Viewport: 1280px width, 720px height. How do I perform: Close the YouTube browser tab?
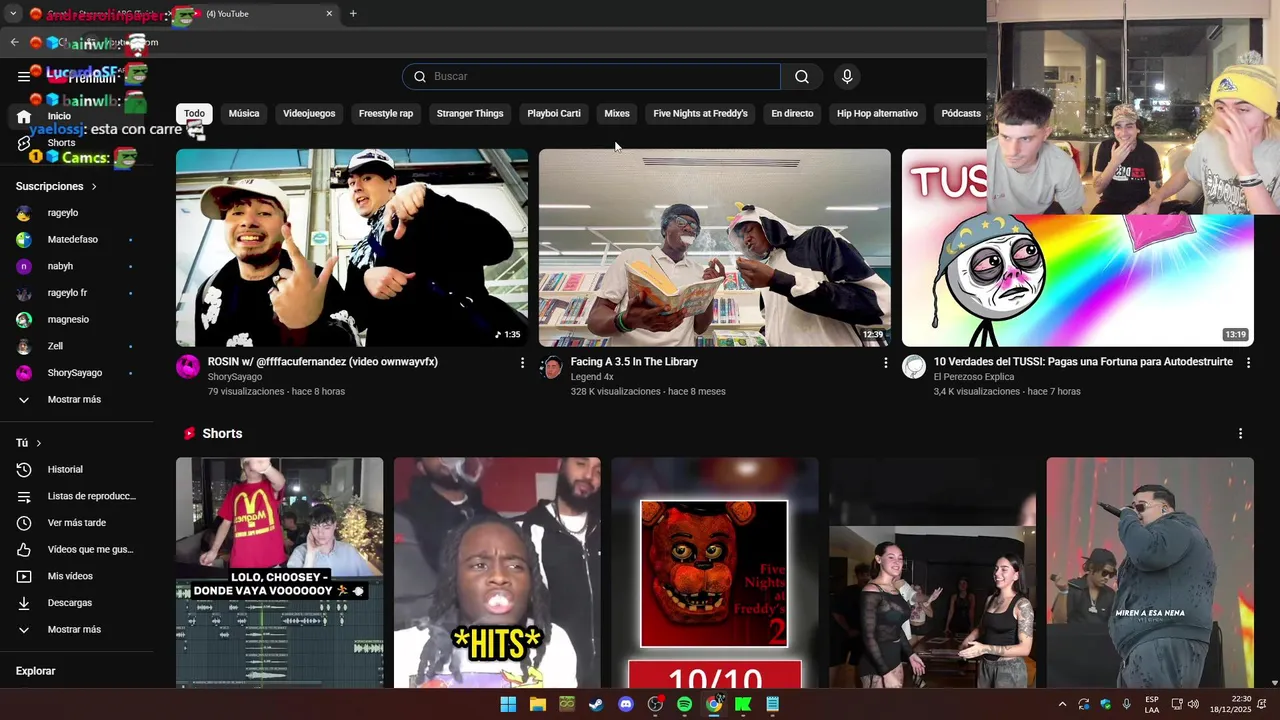click(x=329, y=14)
